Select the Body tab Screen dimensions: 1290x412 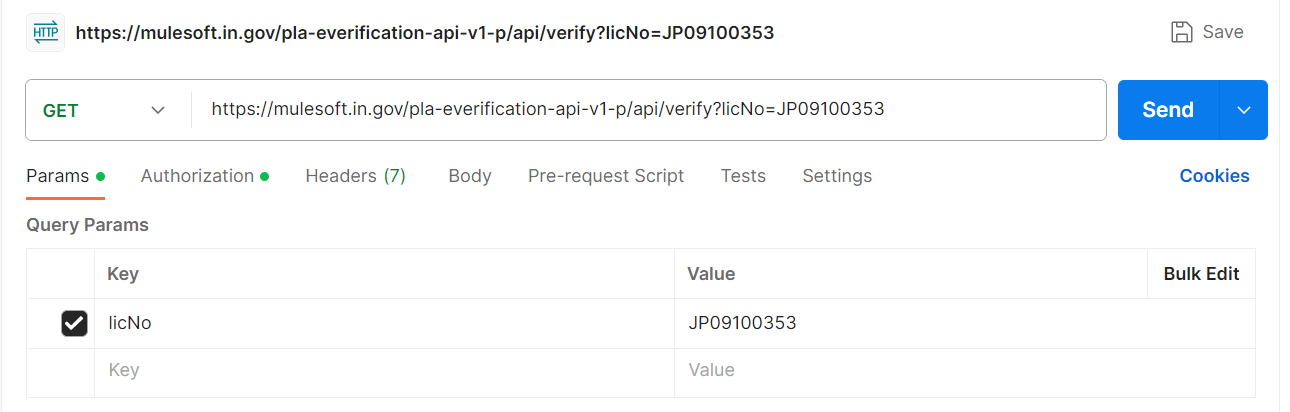(469, 176)
